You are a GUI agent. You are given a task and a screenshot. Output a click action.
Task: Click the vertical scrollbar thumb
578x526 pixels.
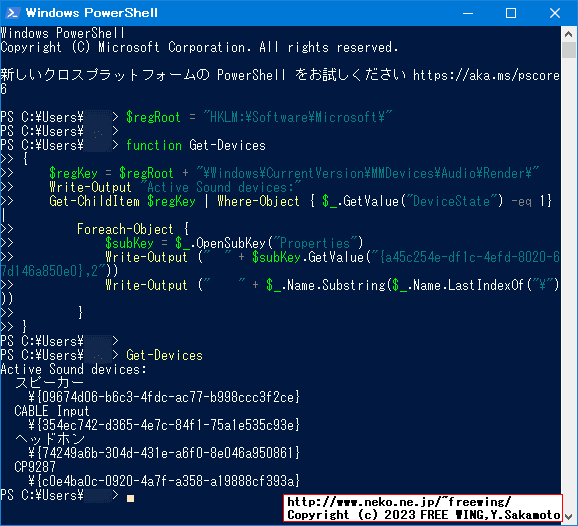tap(568, 50)
